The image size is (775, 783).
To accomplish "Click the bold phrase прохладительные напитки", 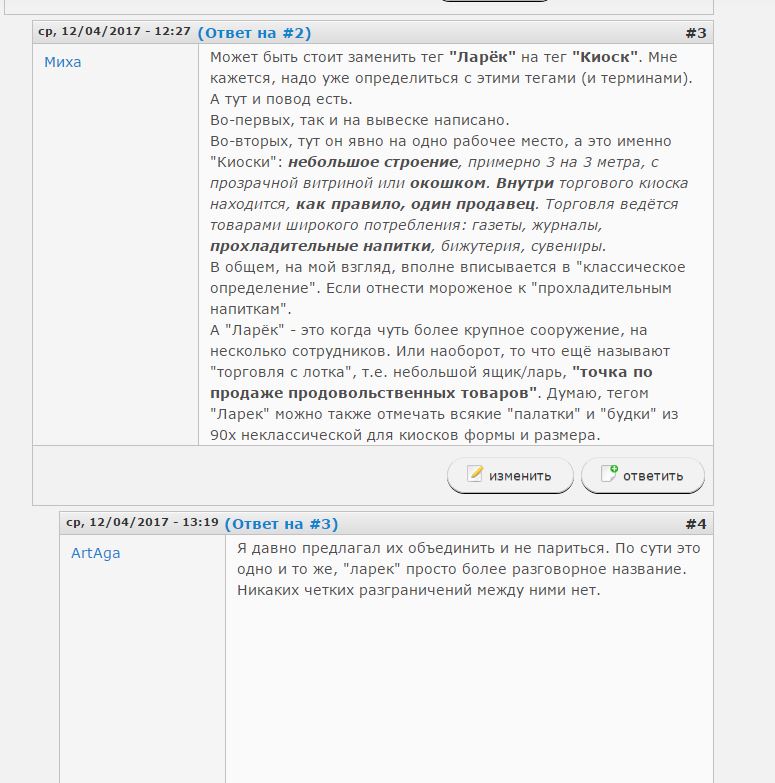I will (x=321, y=246).
